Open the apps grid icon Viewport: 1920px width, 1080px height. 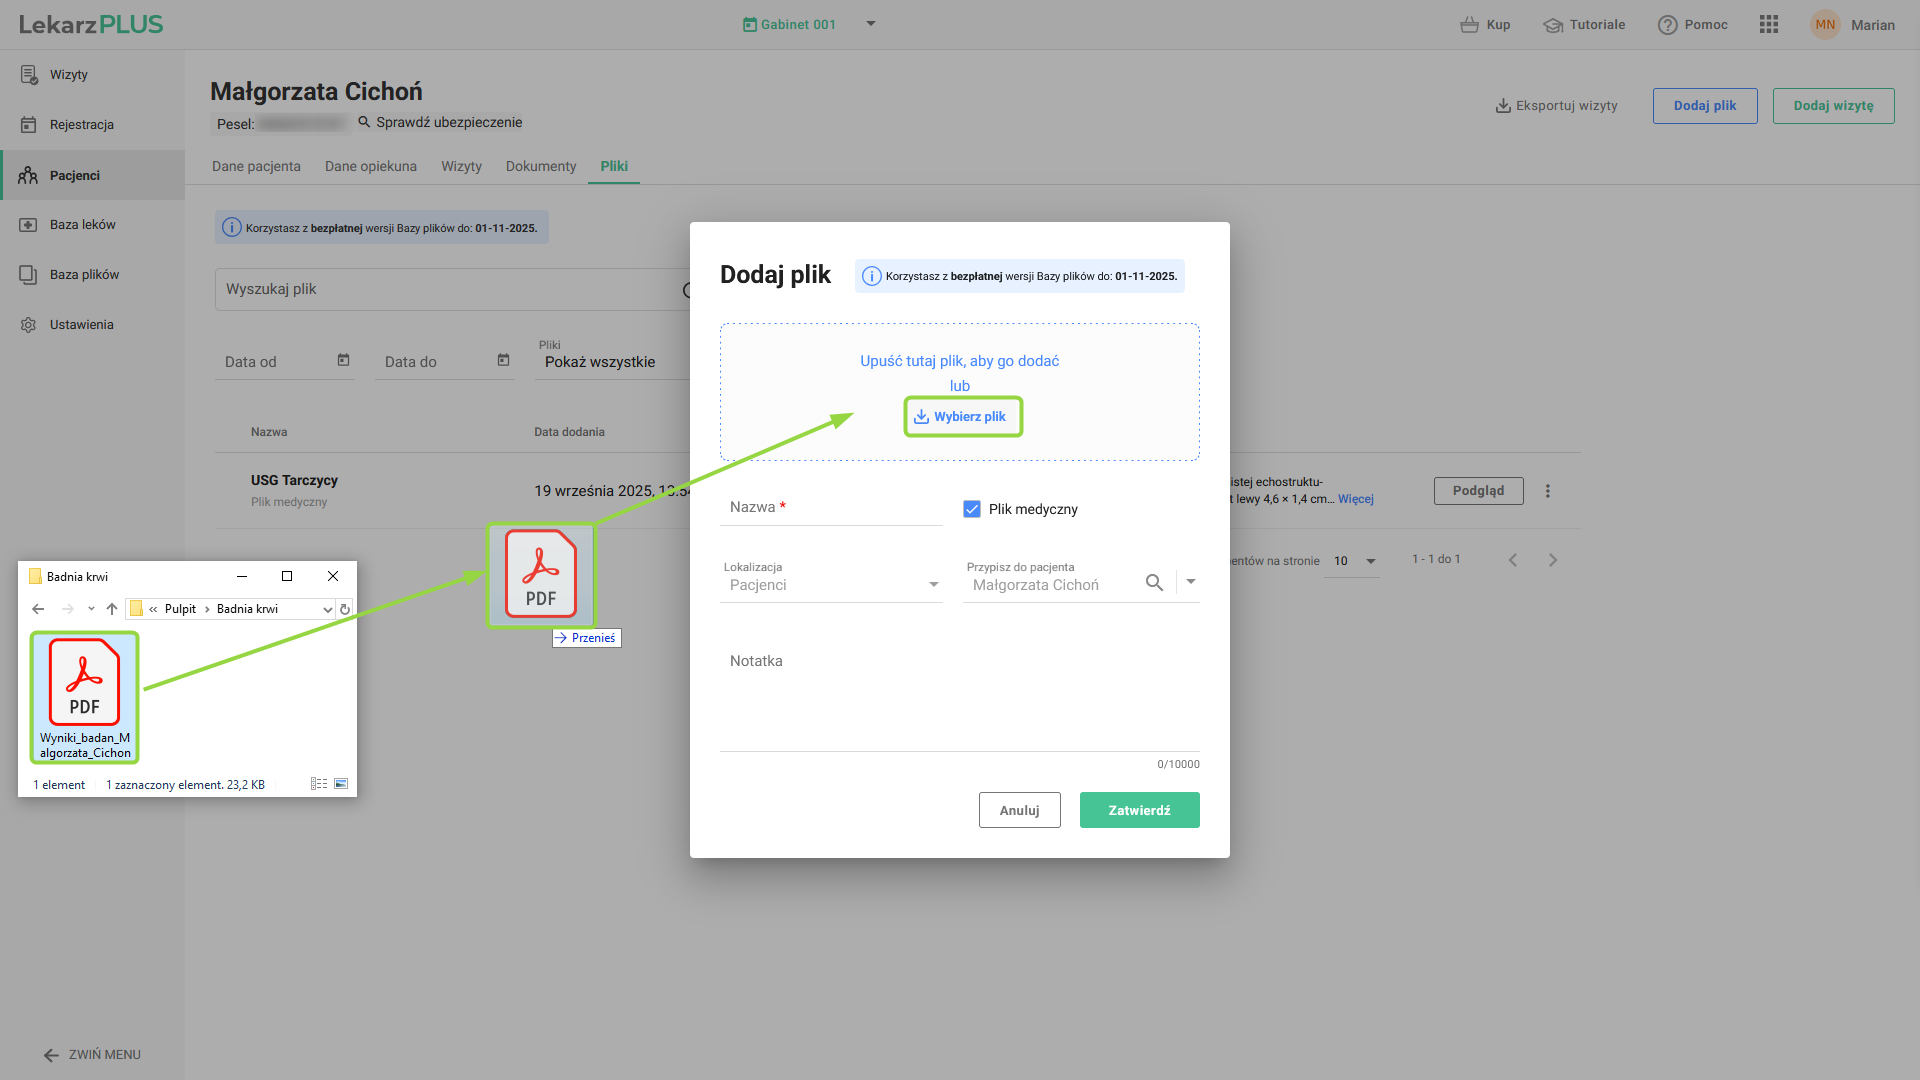(1768, 25)
